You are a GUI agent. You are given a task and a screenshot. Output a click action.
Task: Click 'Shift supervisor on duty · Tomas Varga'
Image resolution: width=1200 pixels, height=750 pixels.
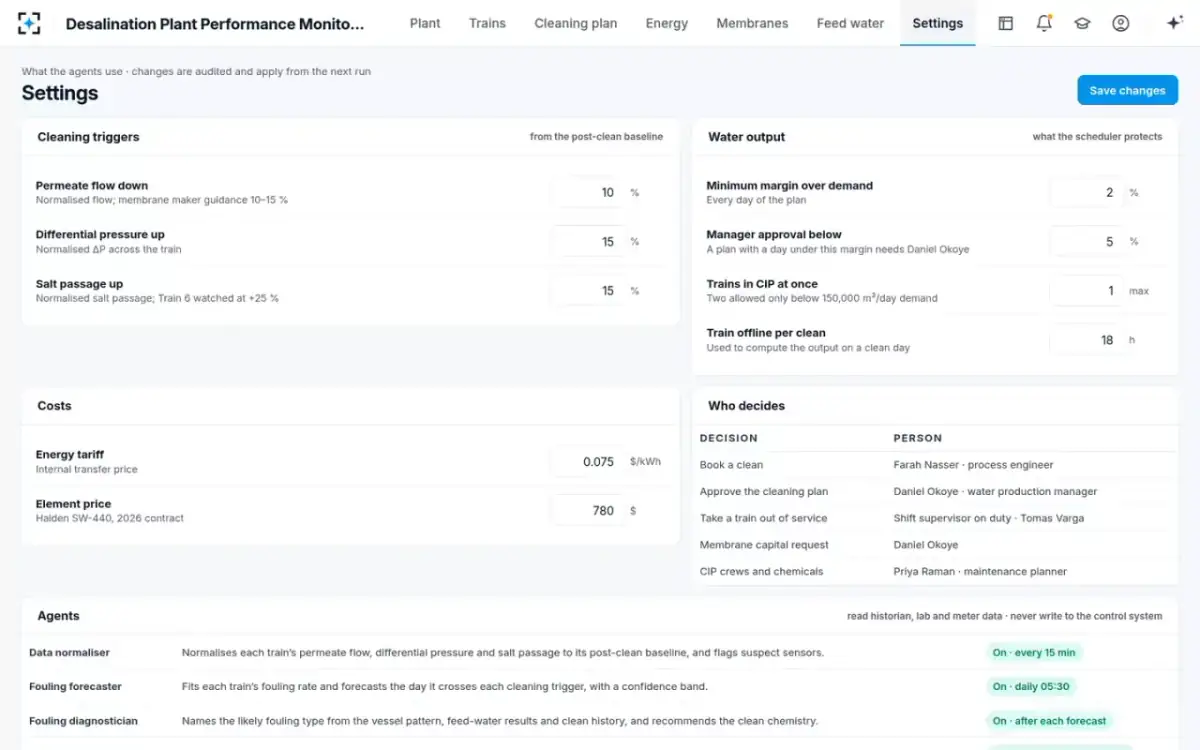[988, 518]
